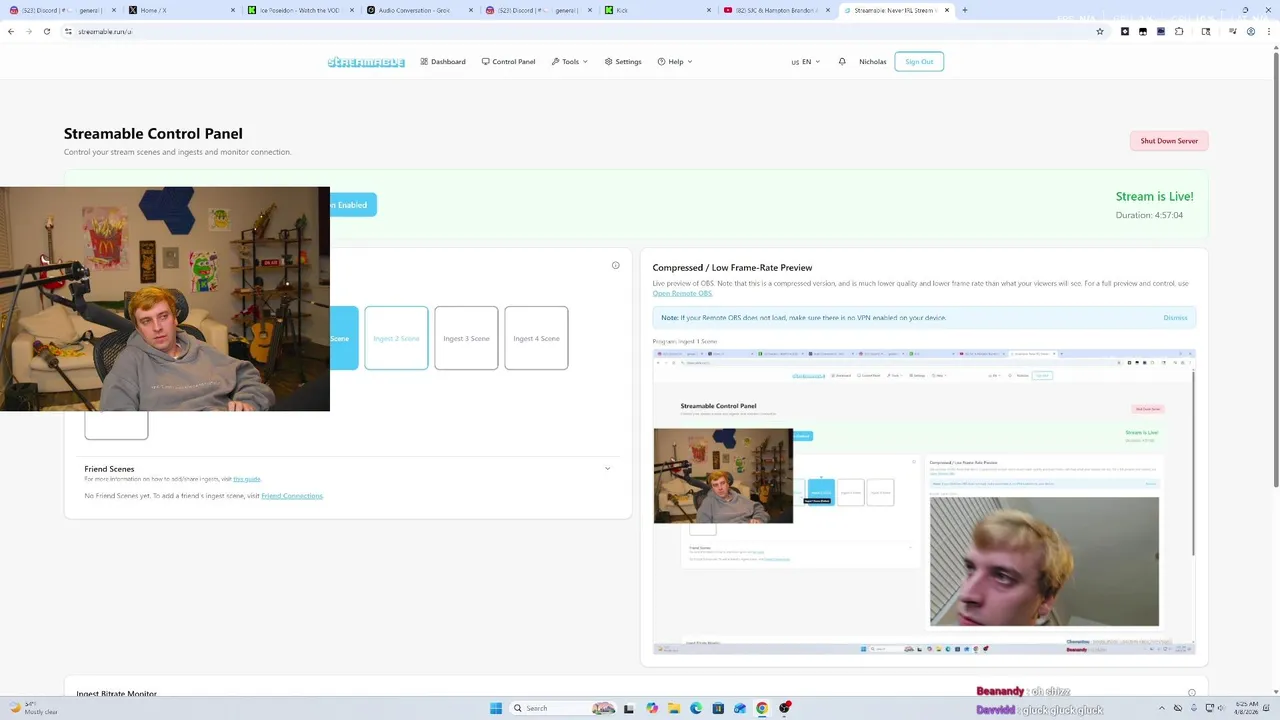Open the Settings nav item
The image size is (1280, 720).
pyautogui.click(x=623, y=62)
